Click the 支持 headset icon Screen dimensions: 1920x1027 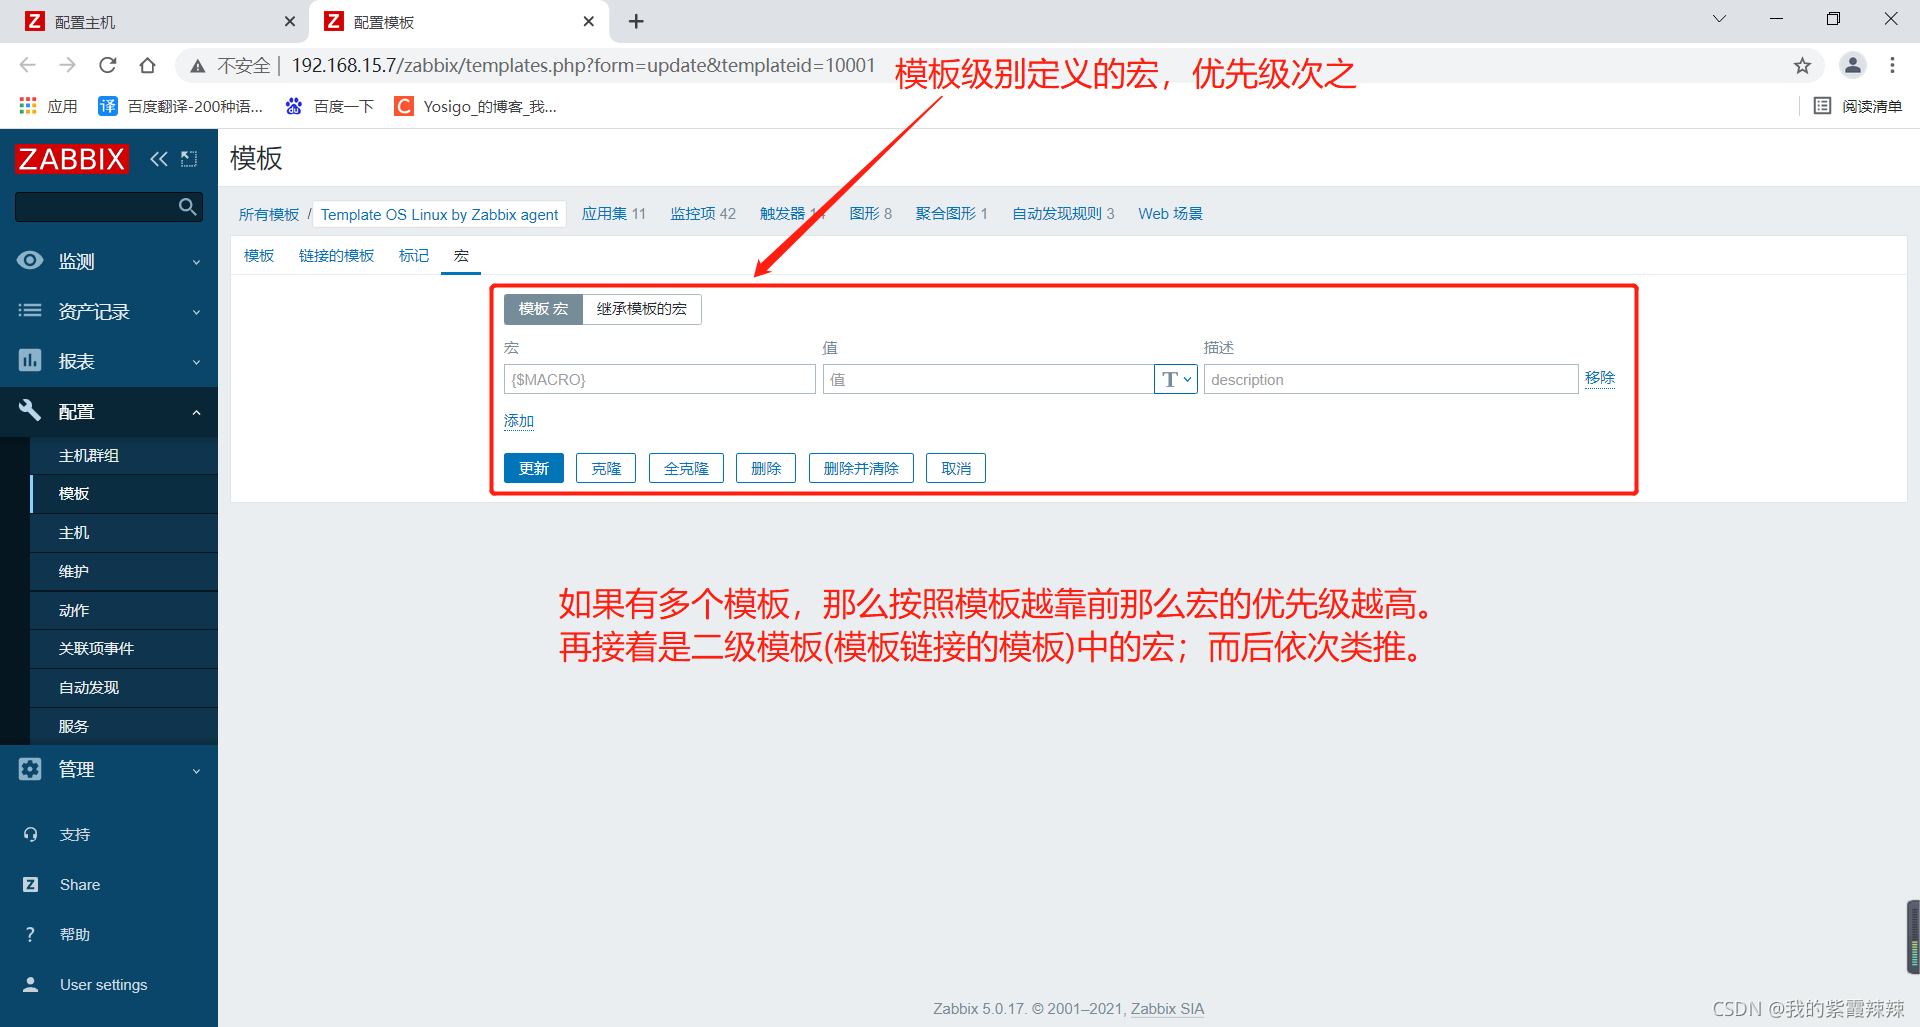point(31,834)
